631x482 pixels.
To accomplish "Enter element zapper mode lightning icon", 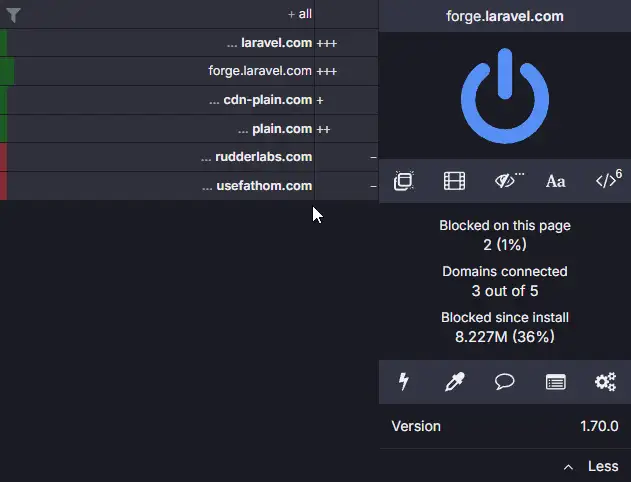I will (404, 381).
